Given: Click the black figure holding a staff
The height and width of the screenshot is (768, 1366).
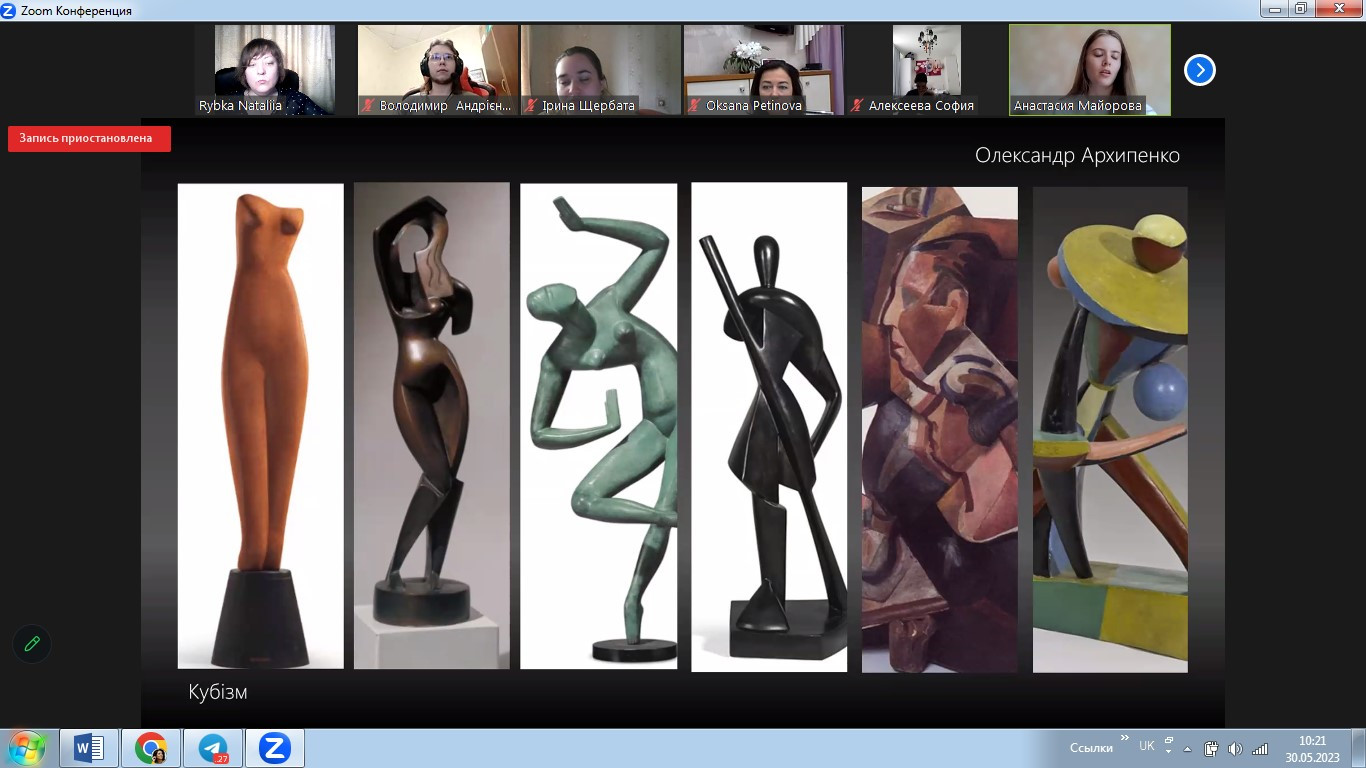Looking at the screenshot, I should click(x=769, y=427).
